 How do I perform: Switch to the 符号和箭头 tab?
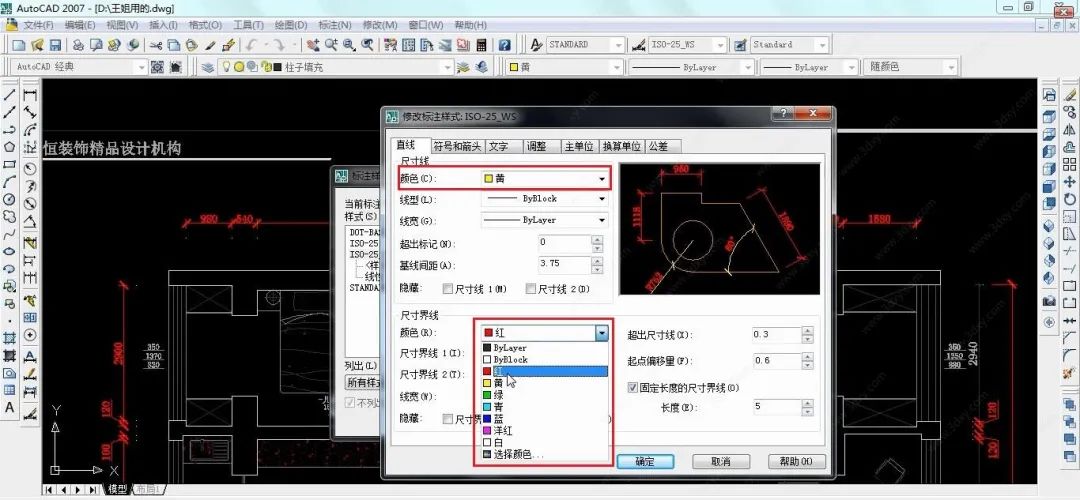pyautogui.click(x=457, y=147)
